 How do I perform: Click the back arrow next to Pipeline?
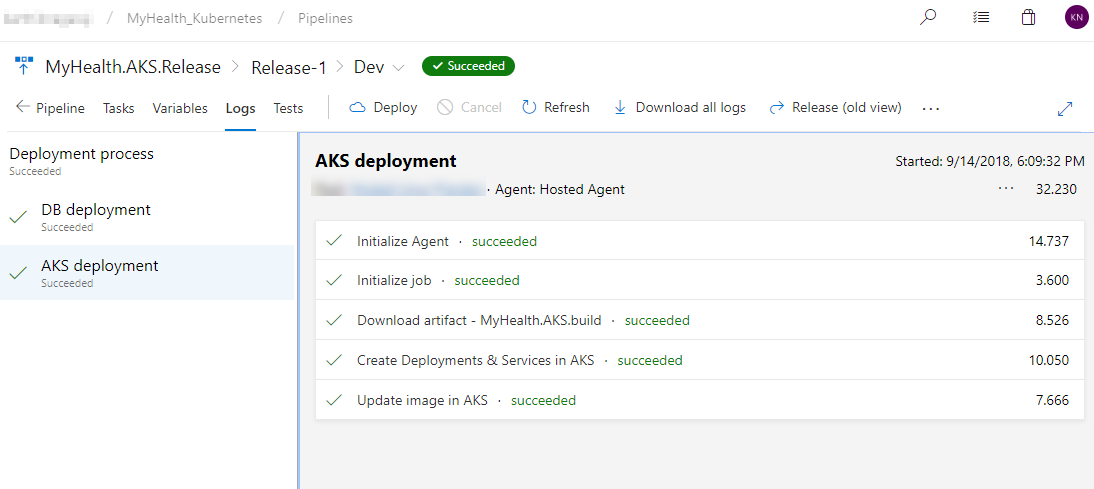coord(22,107)
